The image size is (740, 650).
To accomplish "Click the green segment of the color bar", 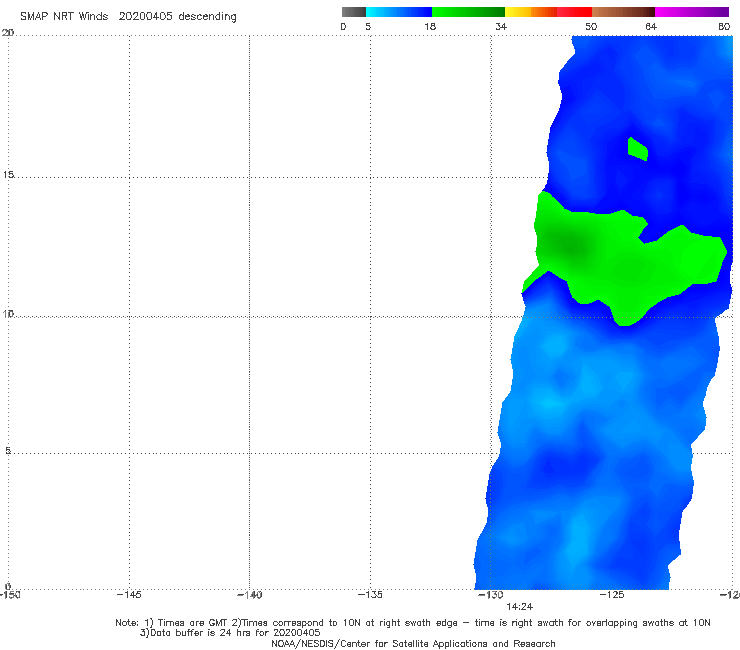I will pos(468,12).
